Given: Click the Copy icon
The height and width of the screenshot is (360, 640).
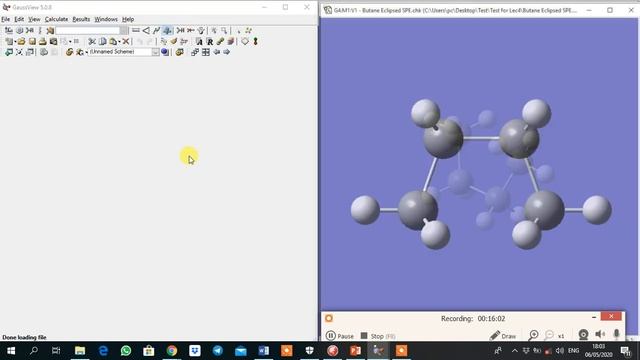Looking at the screenshot, I should (102, 41).
